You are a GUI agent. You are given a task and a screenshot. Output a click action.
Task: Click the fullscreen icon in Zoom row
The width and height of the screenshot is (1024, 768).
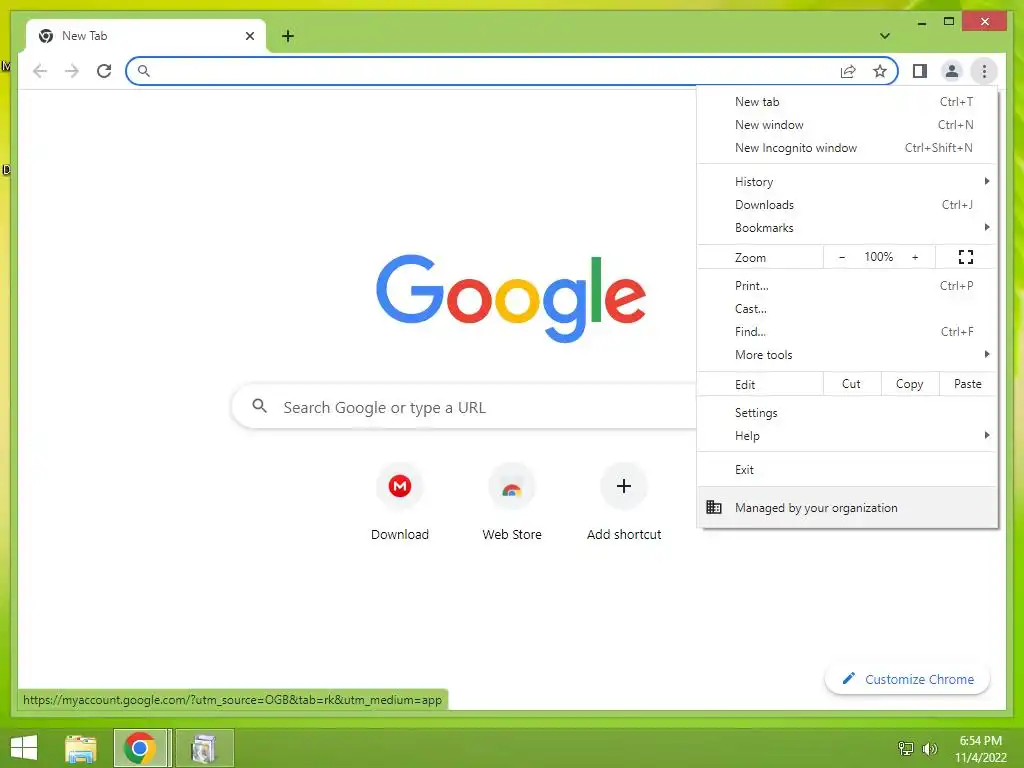965,257
